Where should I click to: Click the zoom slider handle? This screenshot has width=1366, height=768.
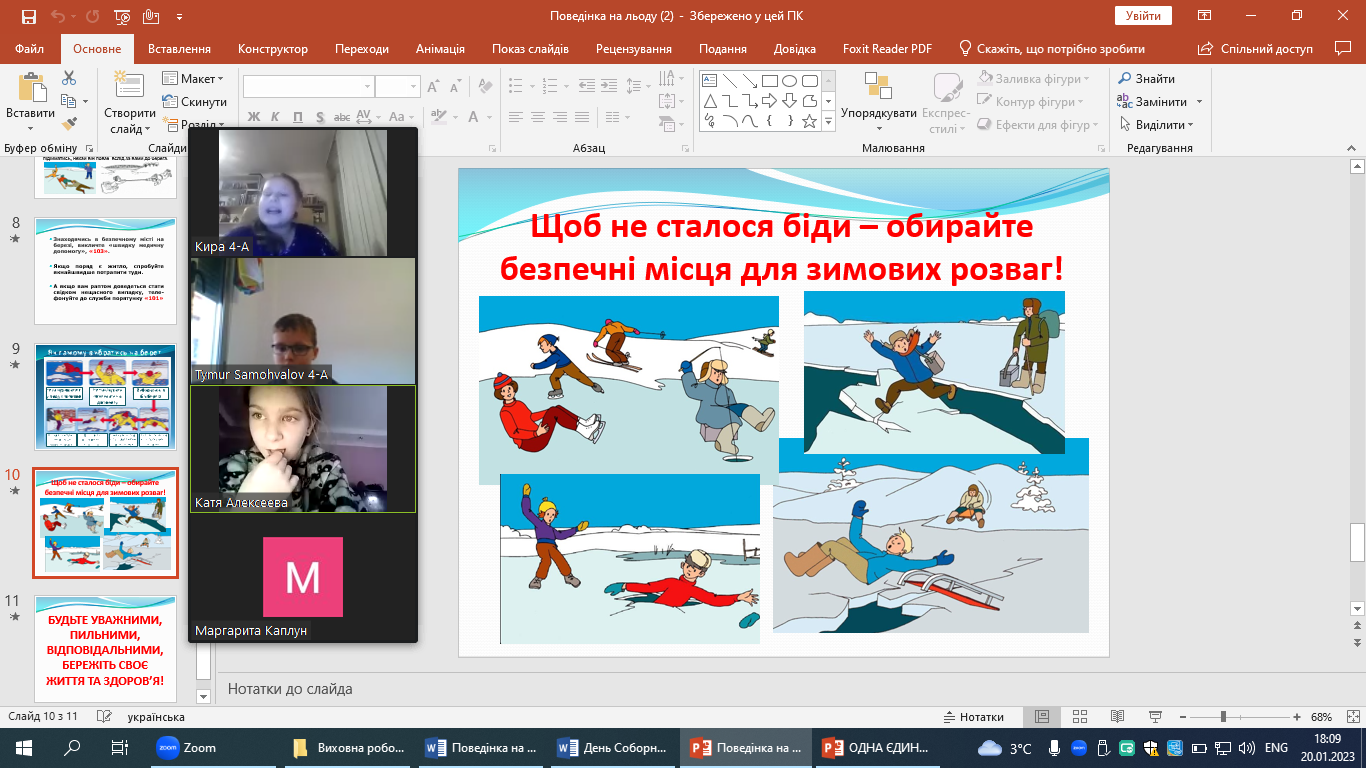point(1223,717)
